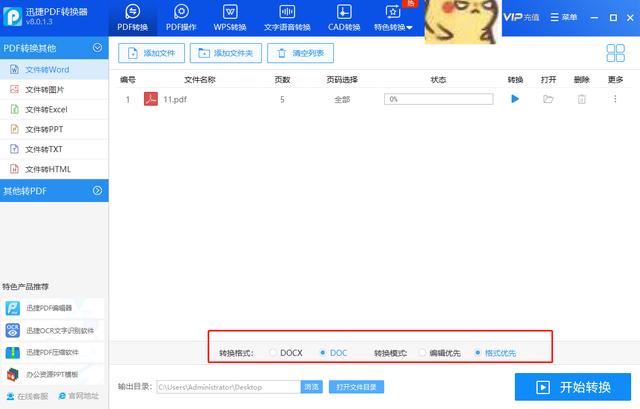The width and height of the screenshot is (640, 409).
Task: Delete 11.pdf with trash icon
Action: pos(582,99)
